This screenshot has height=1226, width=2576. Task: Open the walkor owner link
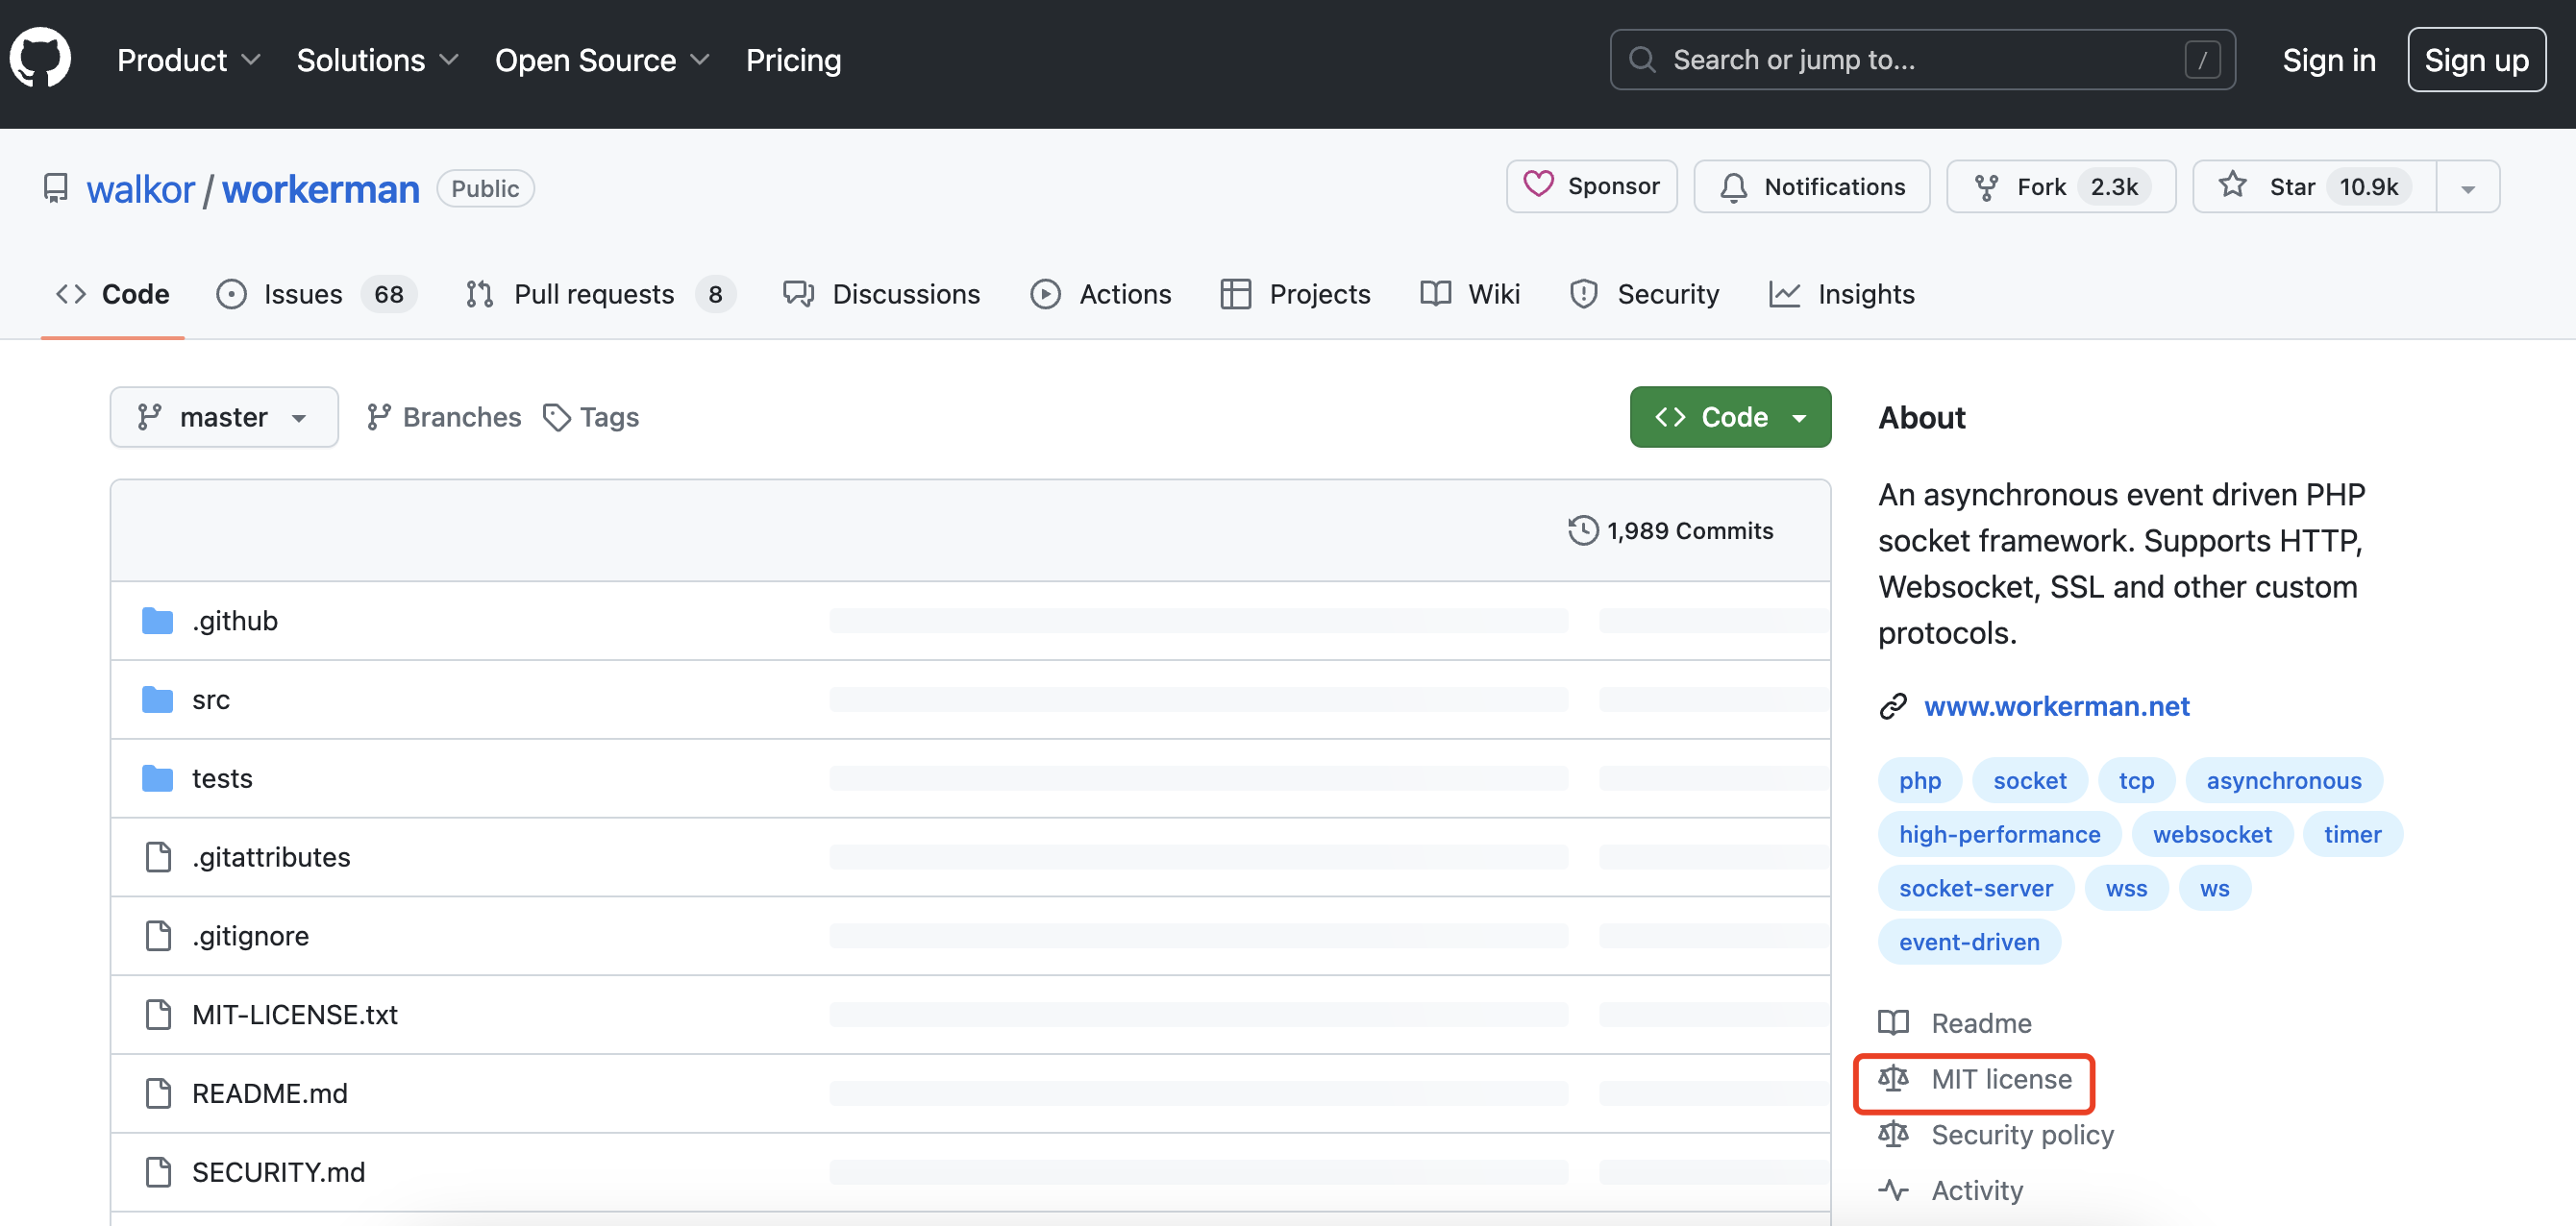coord(140,188)
